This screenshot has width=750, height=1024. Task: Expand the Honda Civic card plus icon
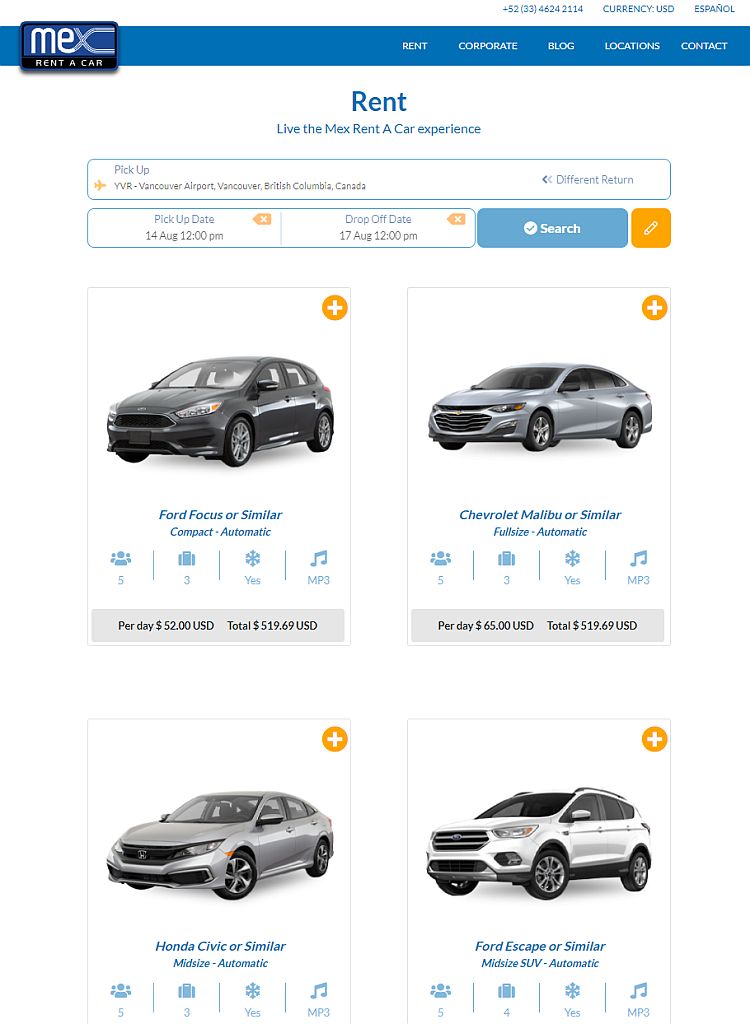(334, 739)
